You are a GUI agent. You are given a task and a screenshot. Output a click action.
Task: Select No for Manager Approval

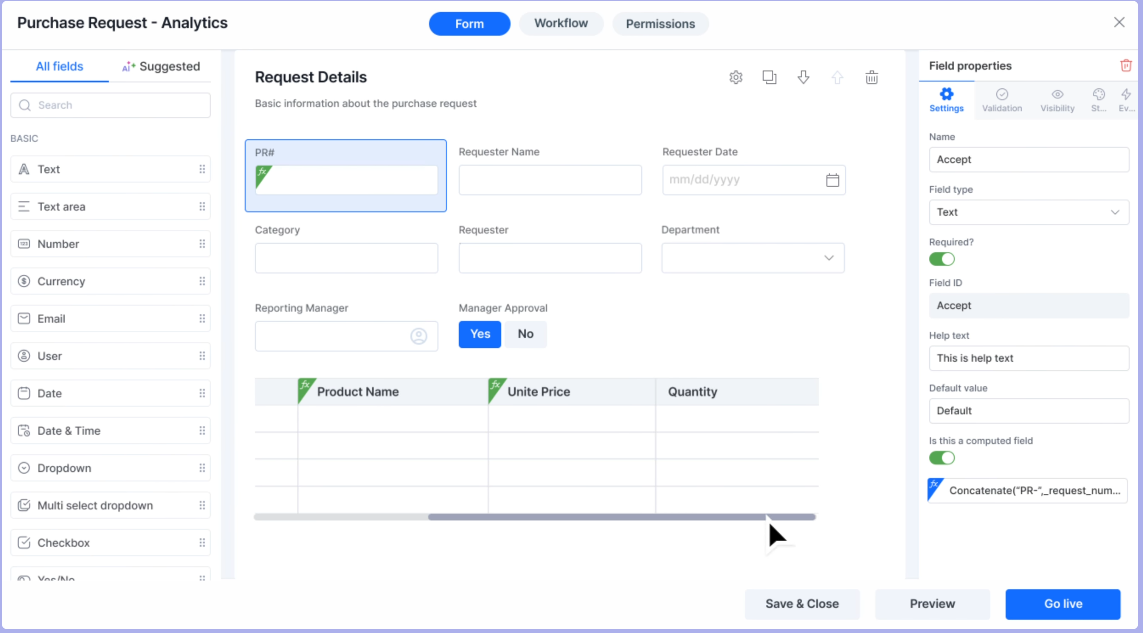526,334
